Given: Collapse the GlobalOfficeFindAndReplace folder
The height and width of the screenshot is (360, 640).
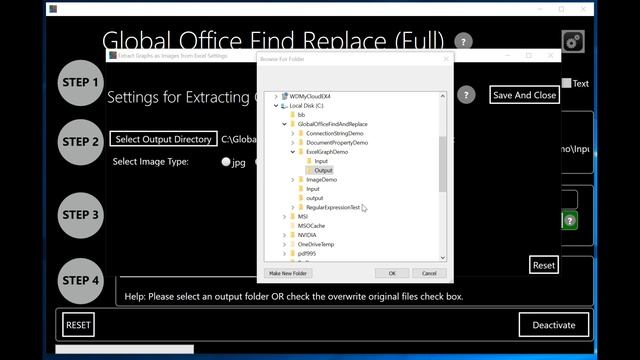Looking at the screenshot, I should click(284, 124).
